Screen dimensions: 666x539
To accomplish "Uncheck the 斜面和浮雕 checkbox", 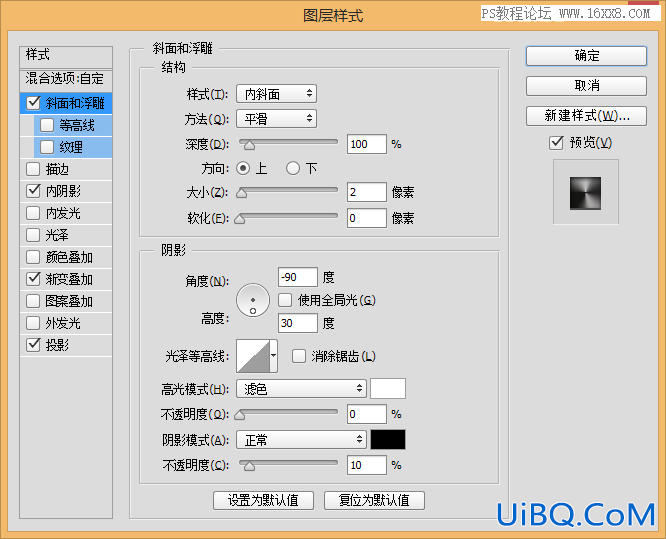I will pos(33,103).
